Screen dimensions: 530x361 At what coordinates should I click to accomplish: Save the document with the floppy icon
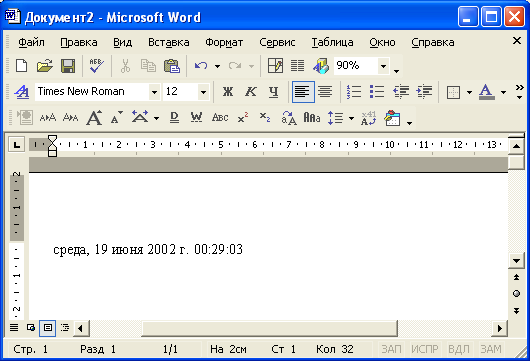(68, 66)
